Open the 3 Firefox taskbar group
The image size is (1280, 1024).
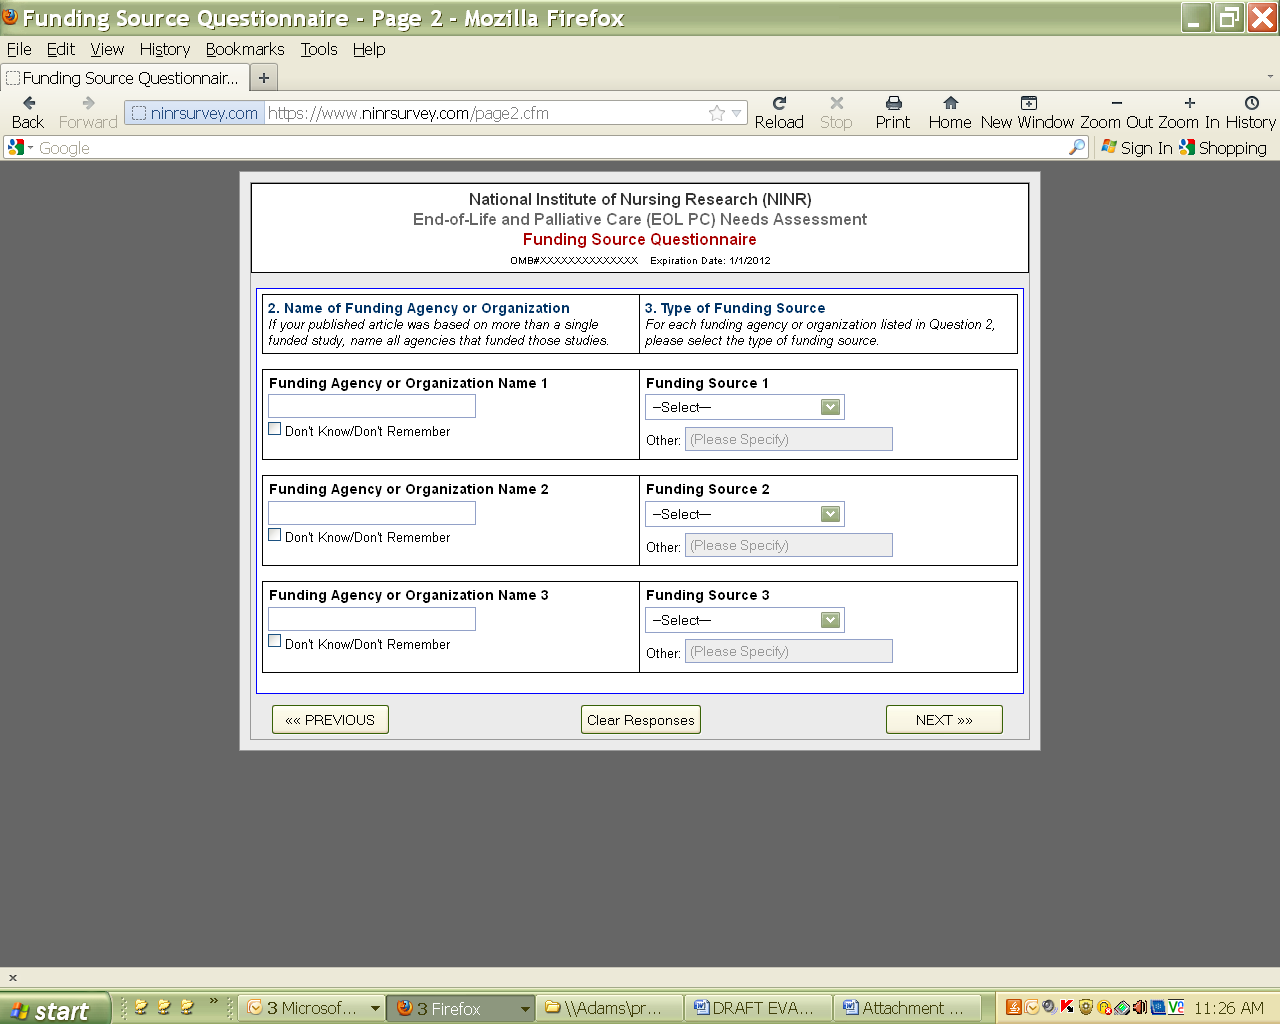point(462,1008)
